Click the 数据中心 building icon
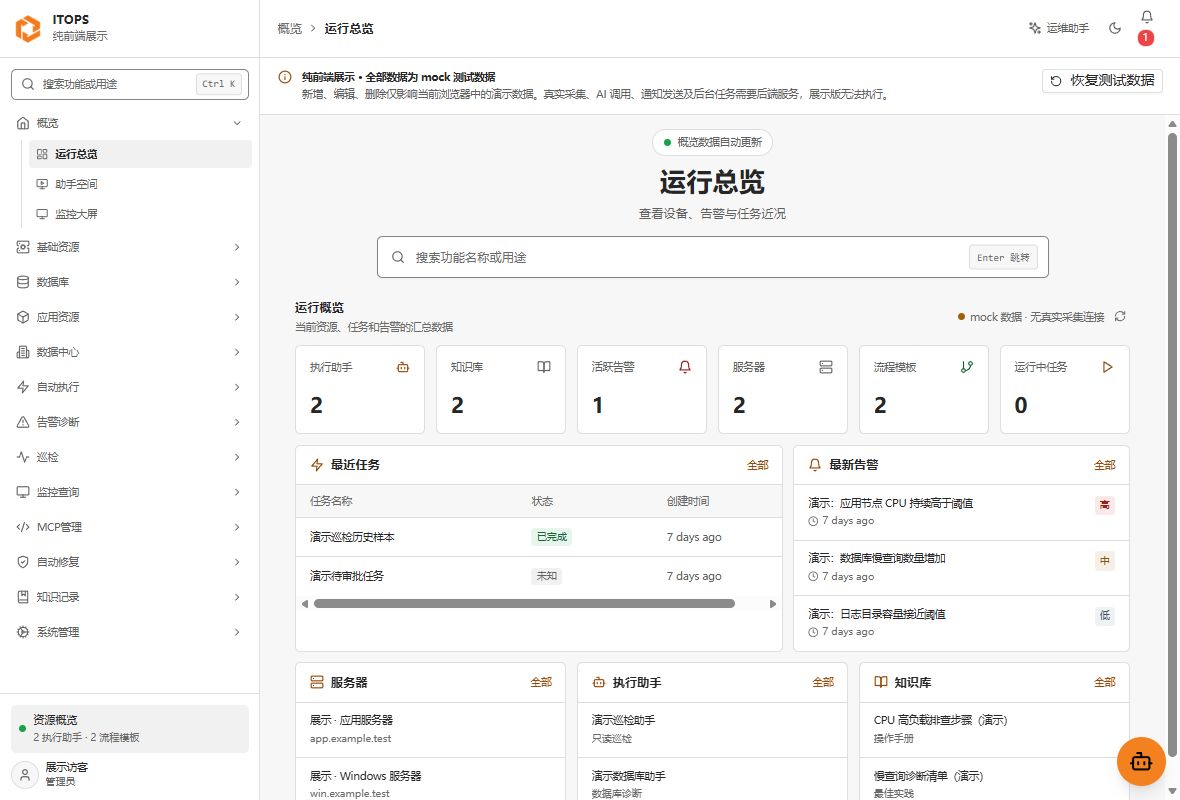The width and height of the screenshot is (1180, 800). point(23,352)
